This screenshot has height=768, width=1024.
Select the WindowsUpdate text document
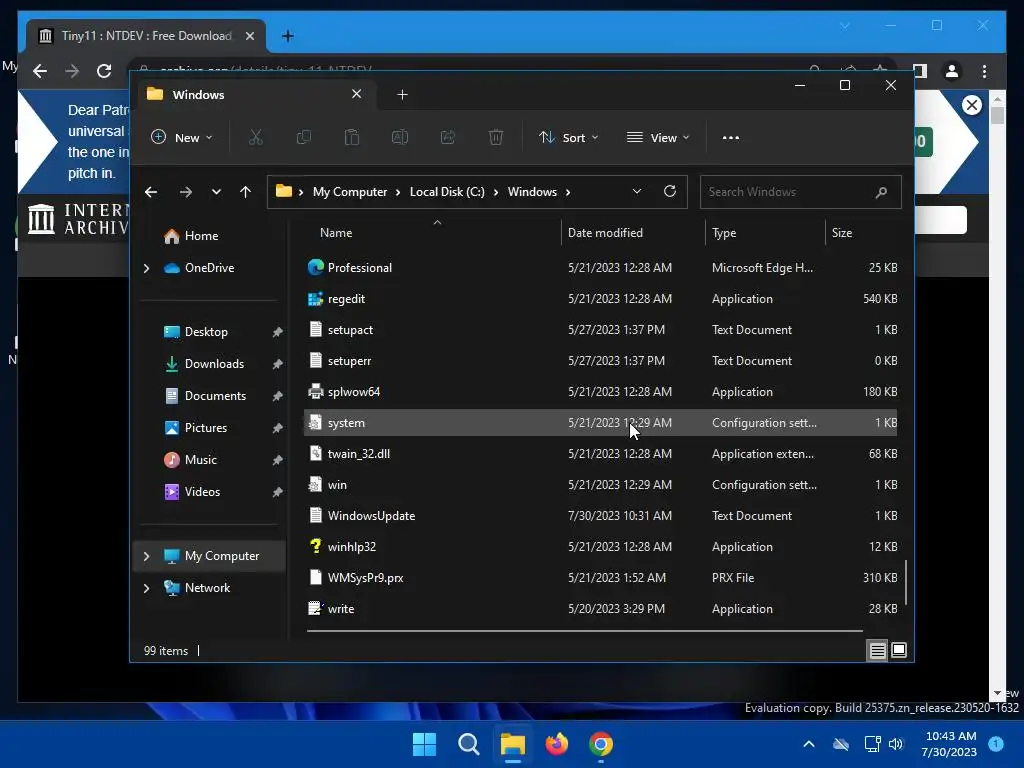[601, 516]
